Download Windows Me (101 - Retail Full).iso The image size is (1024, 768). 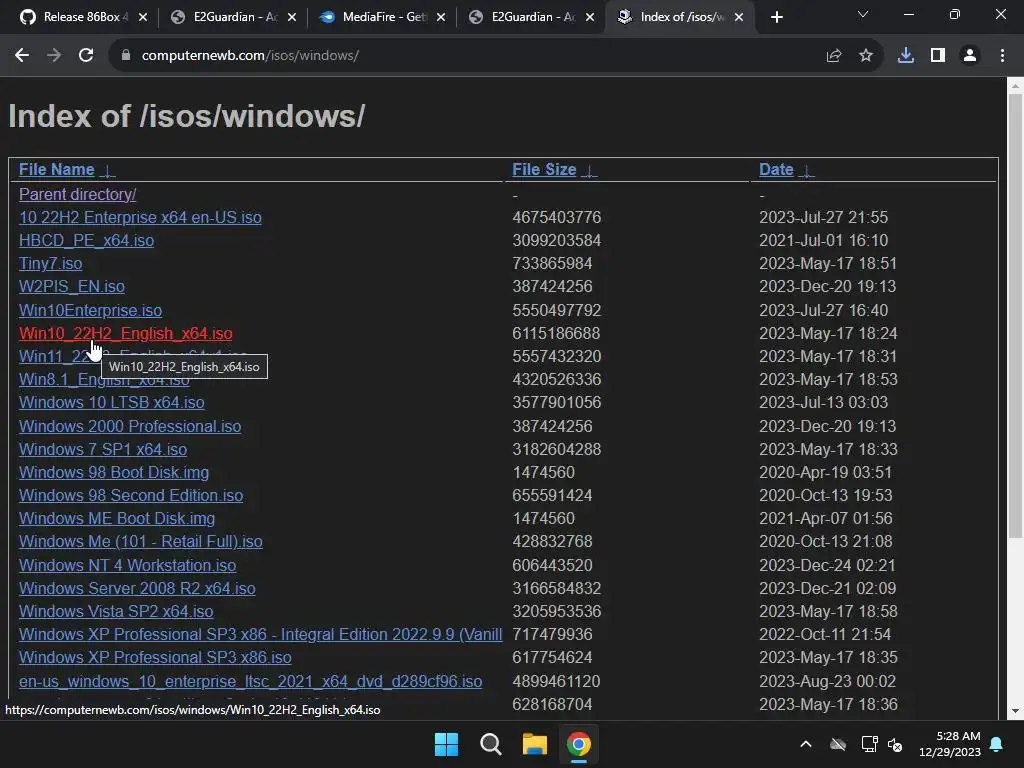[140, 541]
